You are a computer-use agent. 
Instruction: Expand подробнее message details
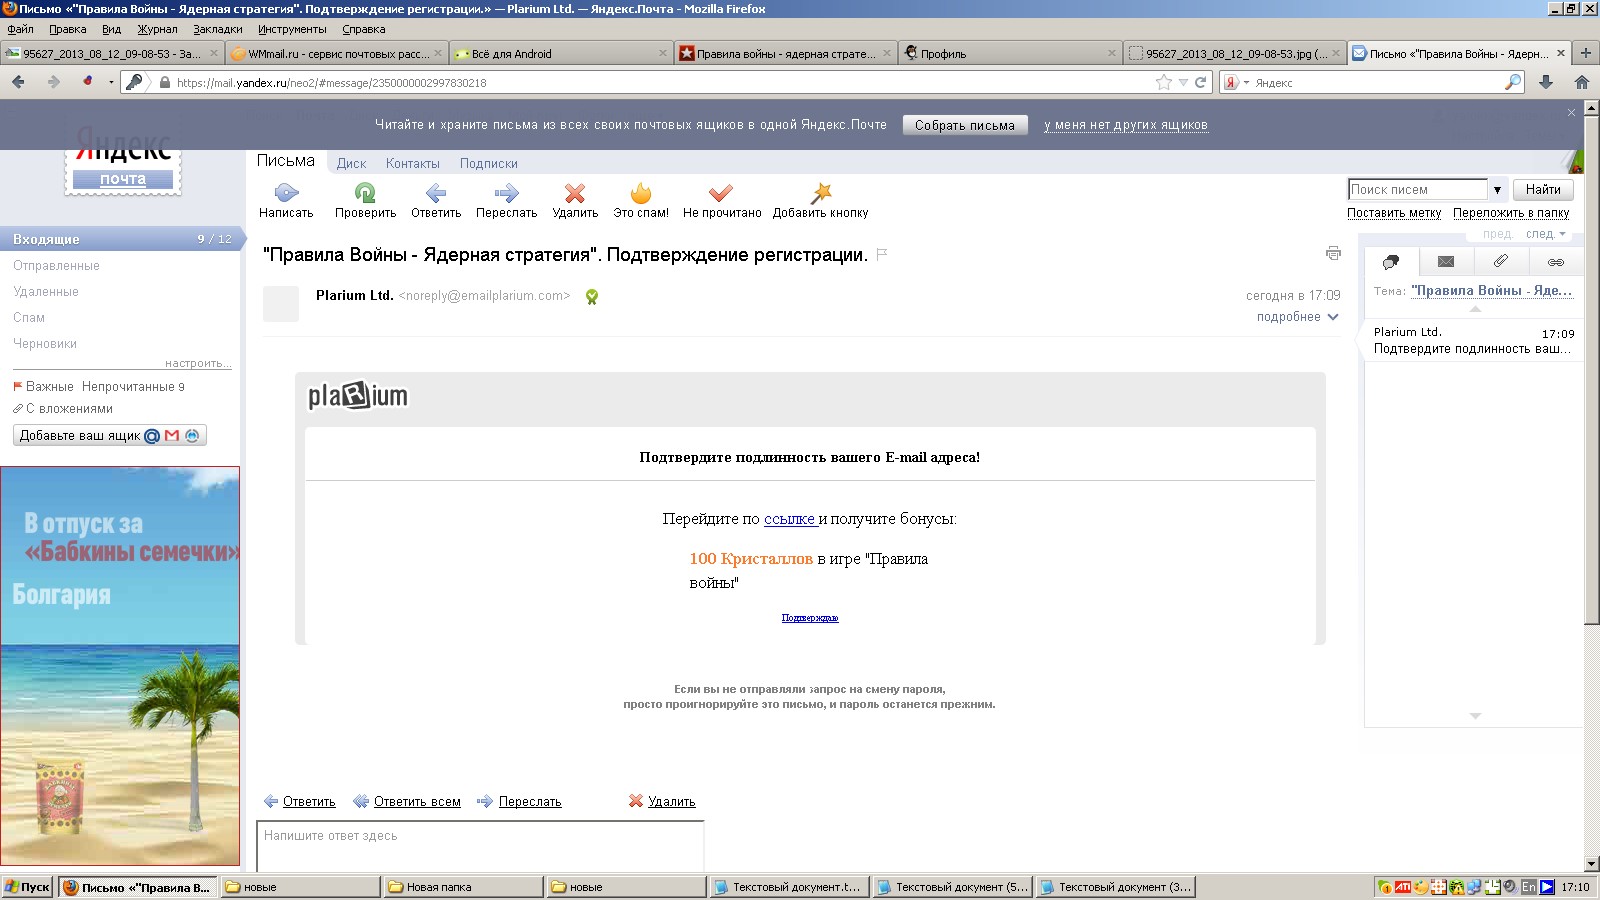pyautogui.click(x=1297, y=316)
